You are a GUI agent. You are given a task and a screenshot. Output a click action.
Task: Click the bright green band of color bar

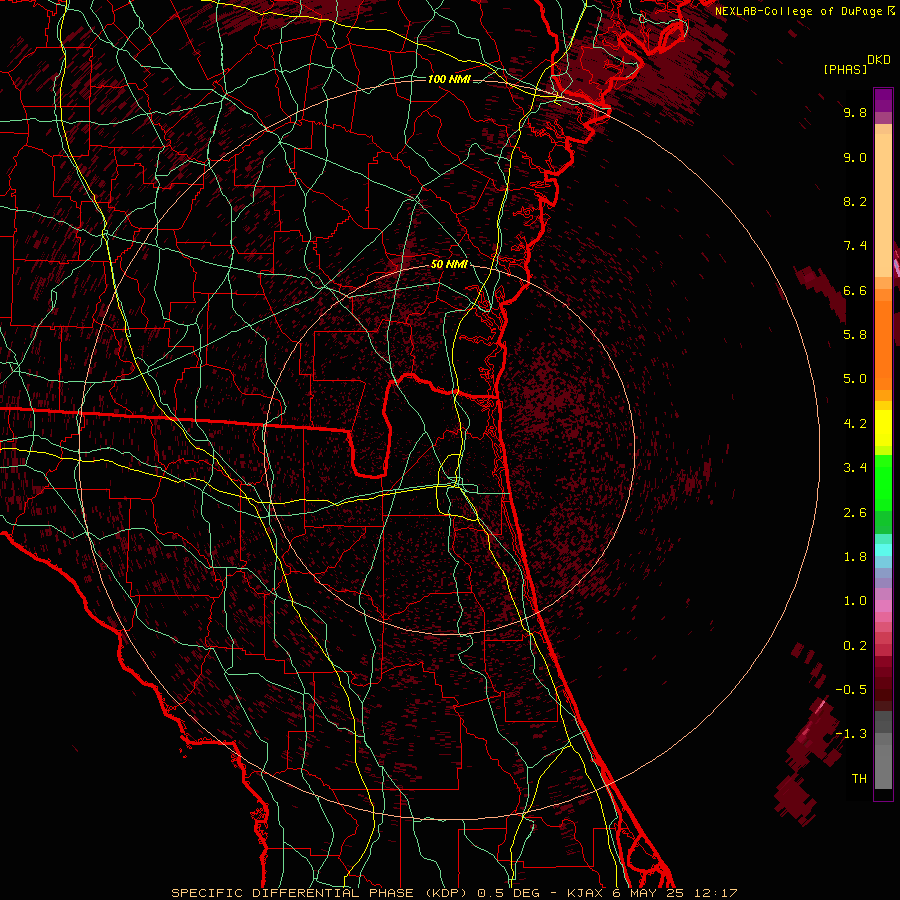(x=883, y=482)
